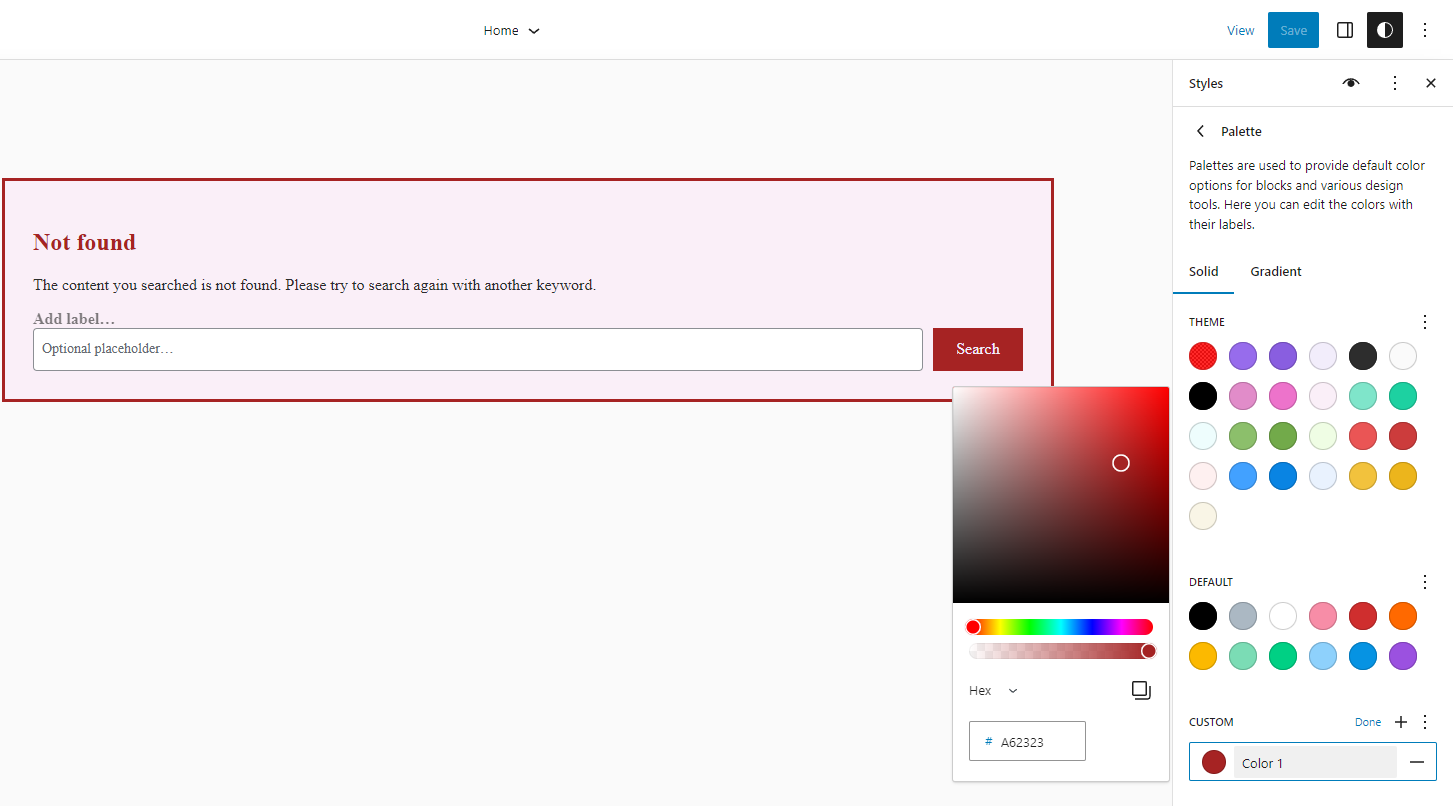Screen dimensions: 1453x806
Task: Open the editor options kebab menu
Action: pyautogui.click(x=1426, y=30)
